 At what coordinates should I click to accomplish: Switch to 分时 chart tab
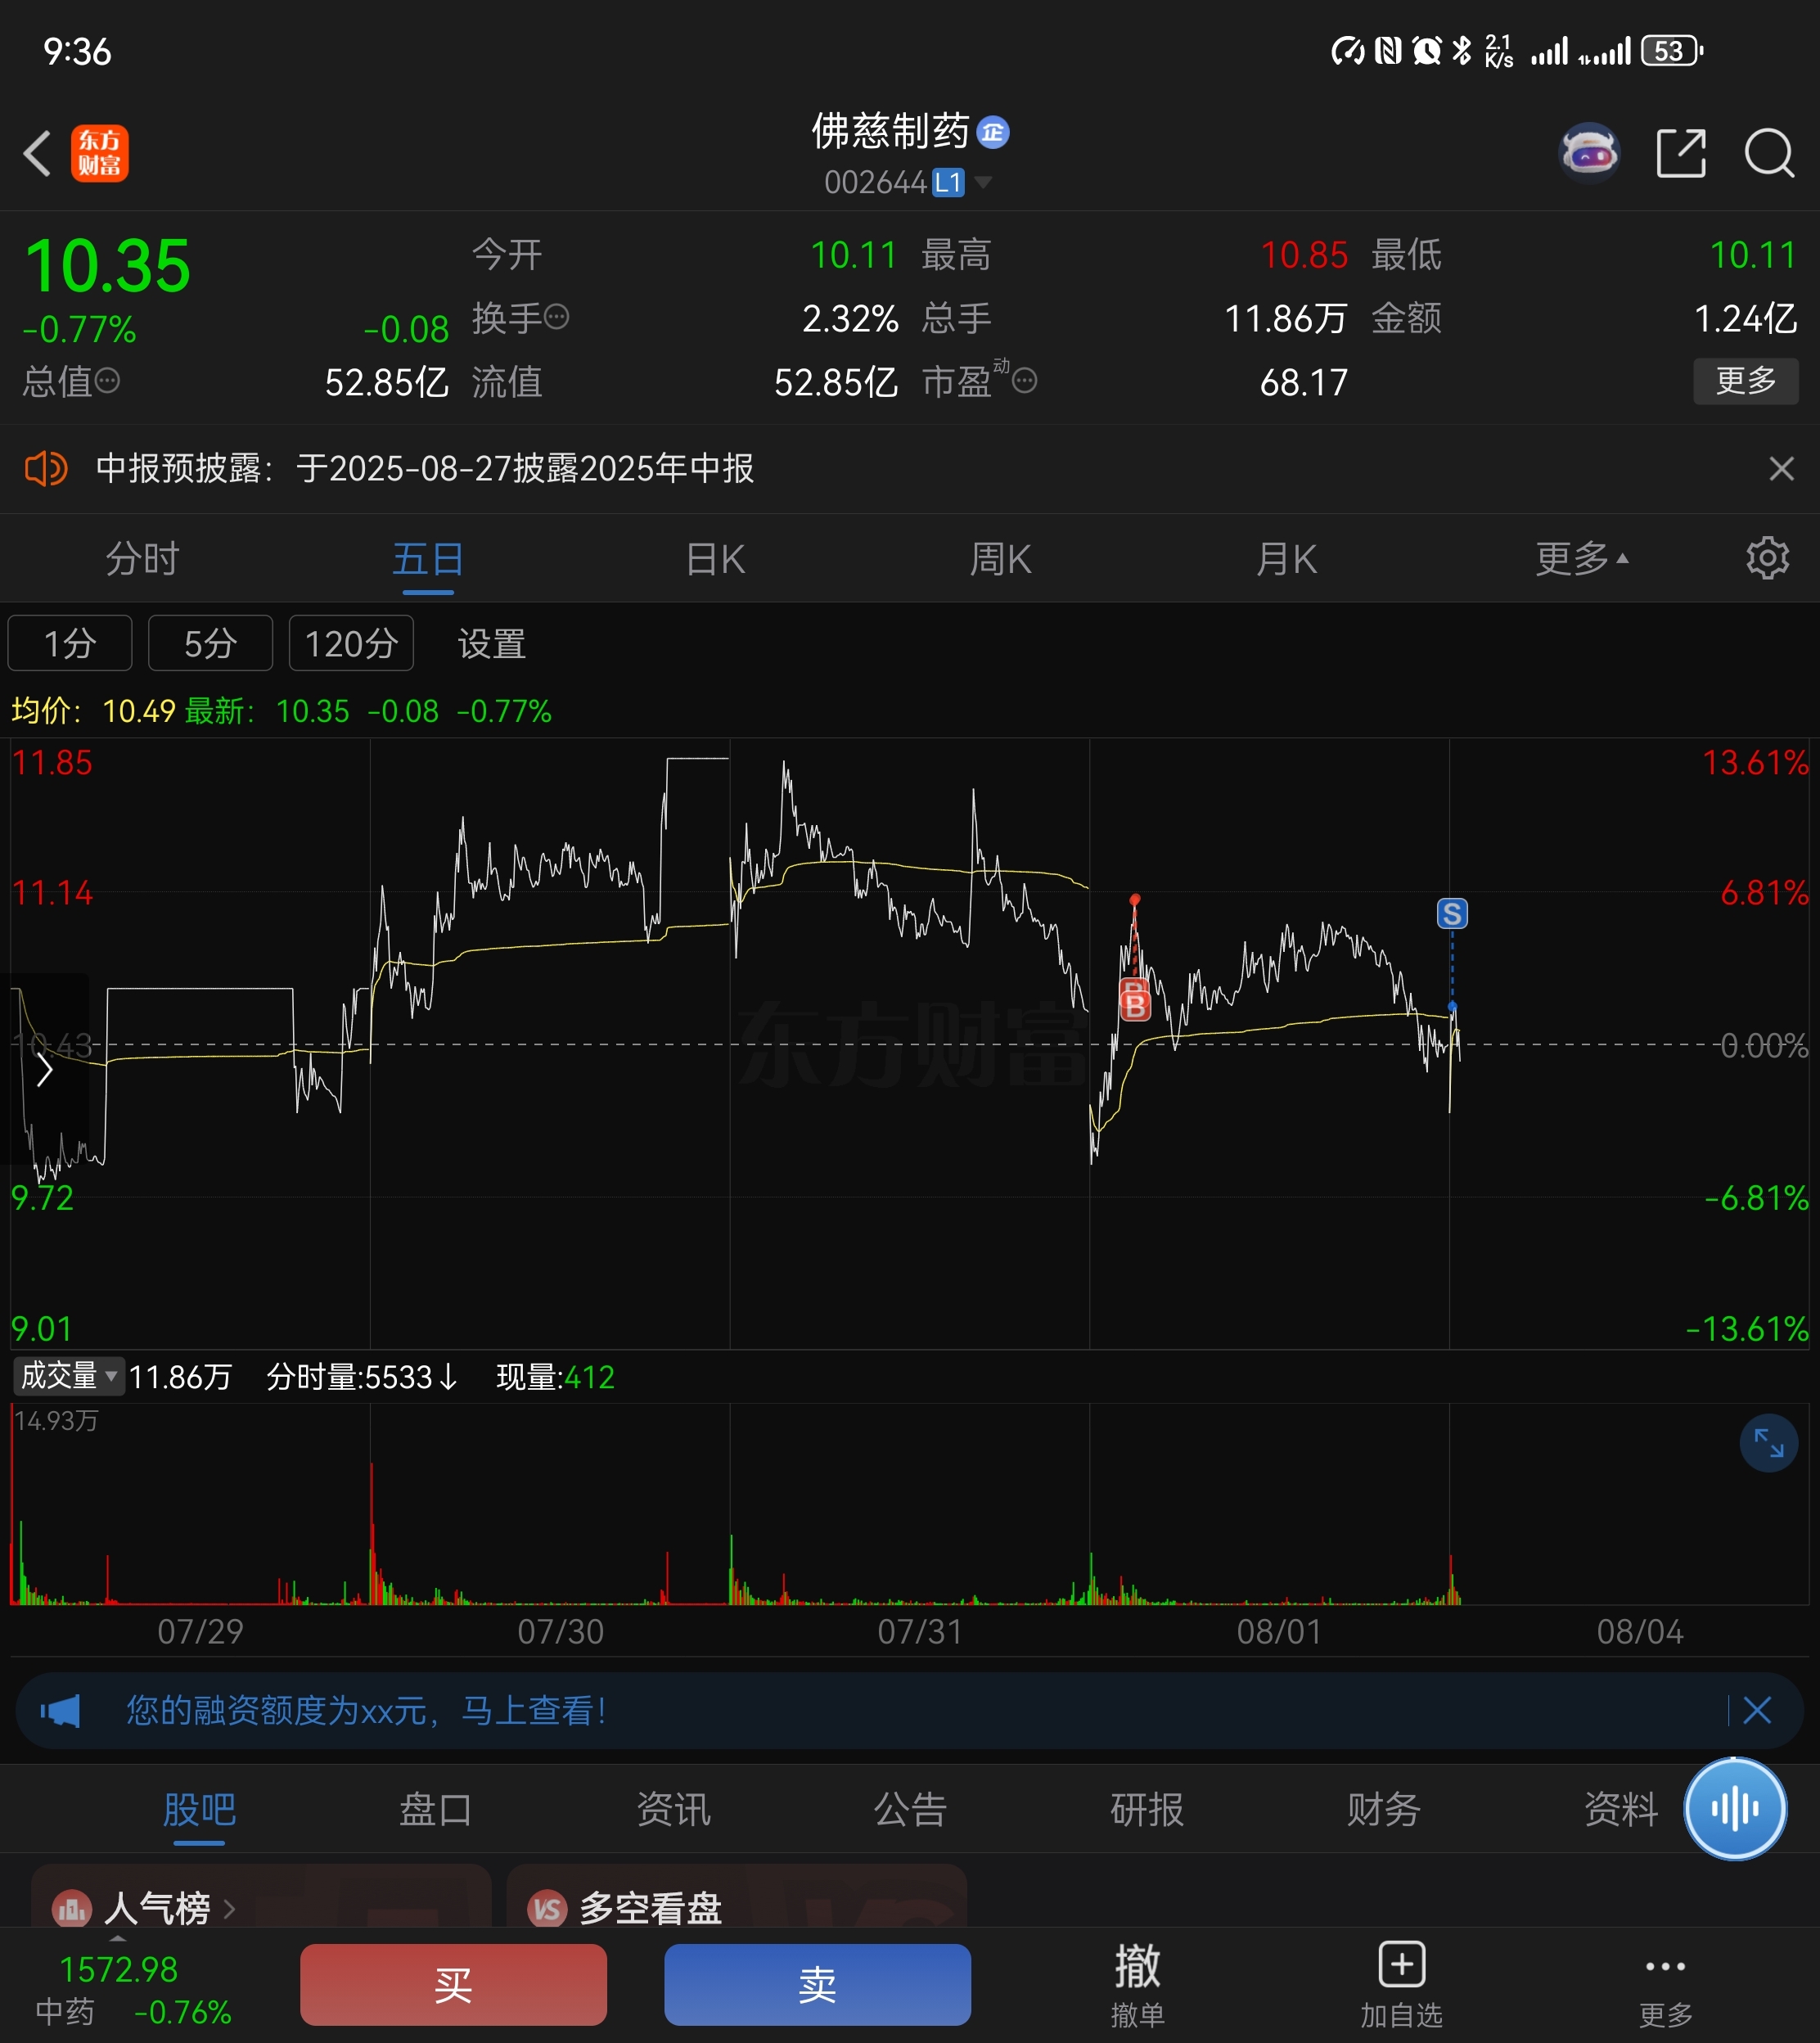142,558
